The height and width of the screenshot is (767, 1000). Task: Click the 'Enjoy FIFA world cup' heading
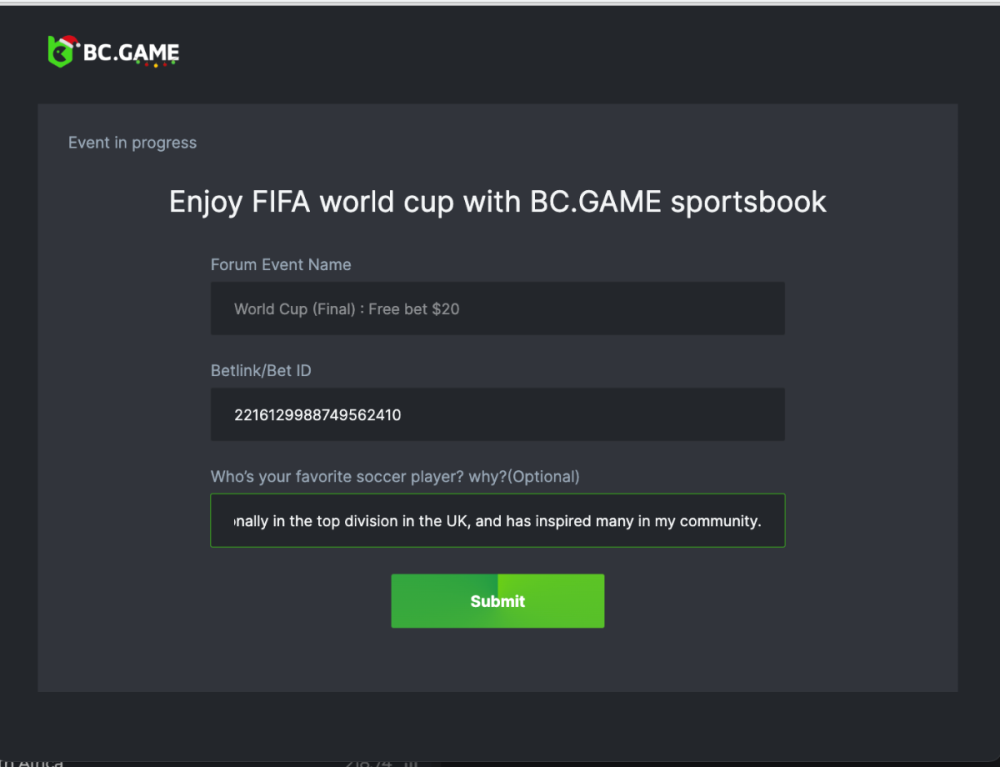point(497,201)
